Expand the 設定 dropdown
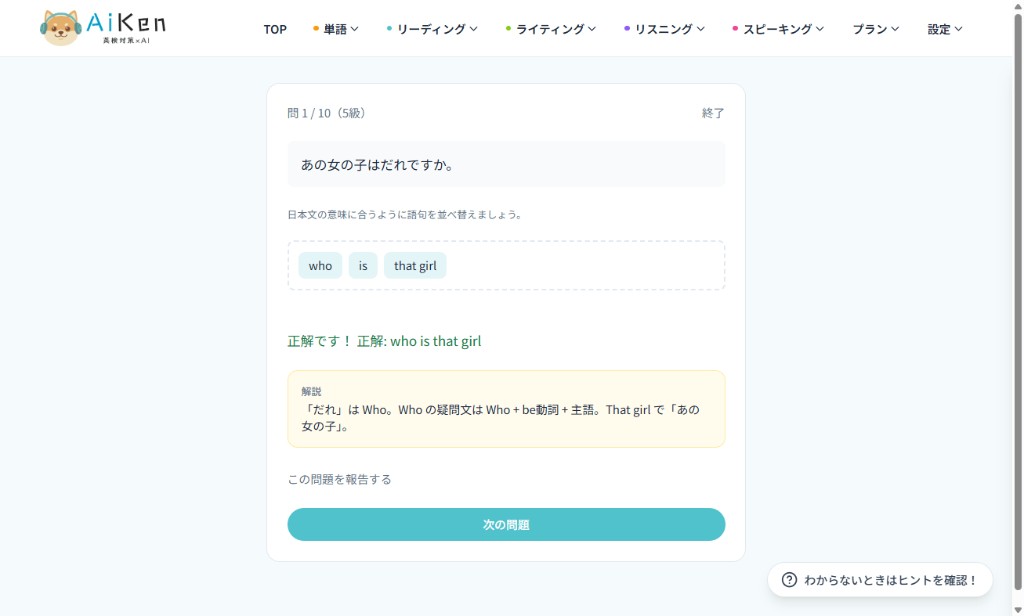 [x=944, y=29]
